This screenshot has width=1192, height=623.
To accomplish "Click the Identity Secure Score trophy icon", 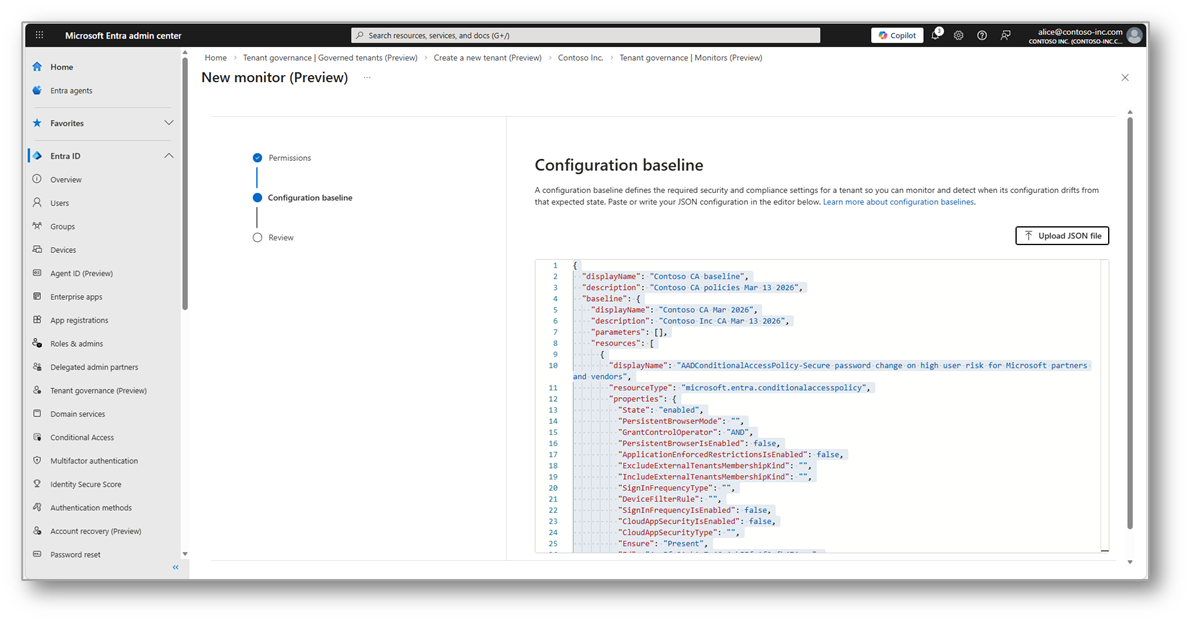I will click(37, 484).
